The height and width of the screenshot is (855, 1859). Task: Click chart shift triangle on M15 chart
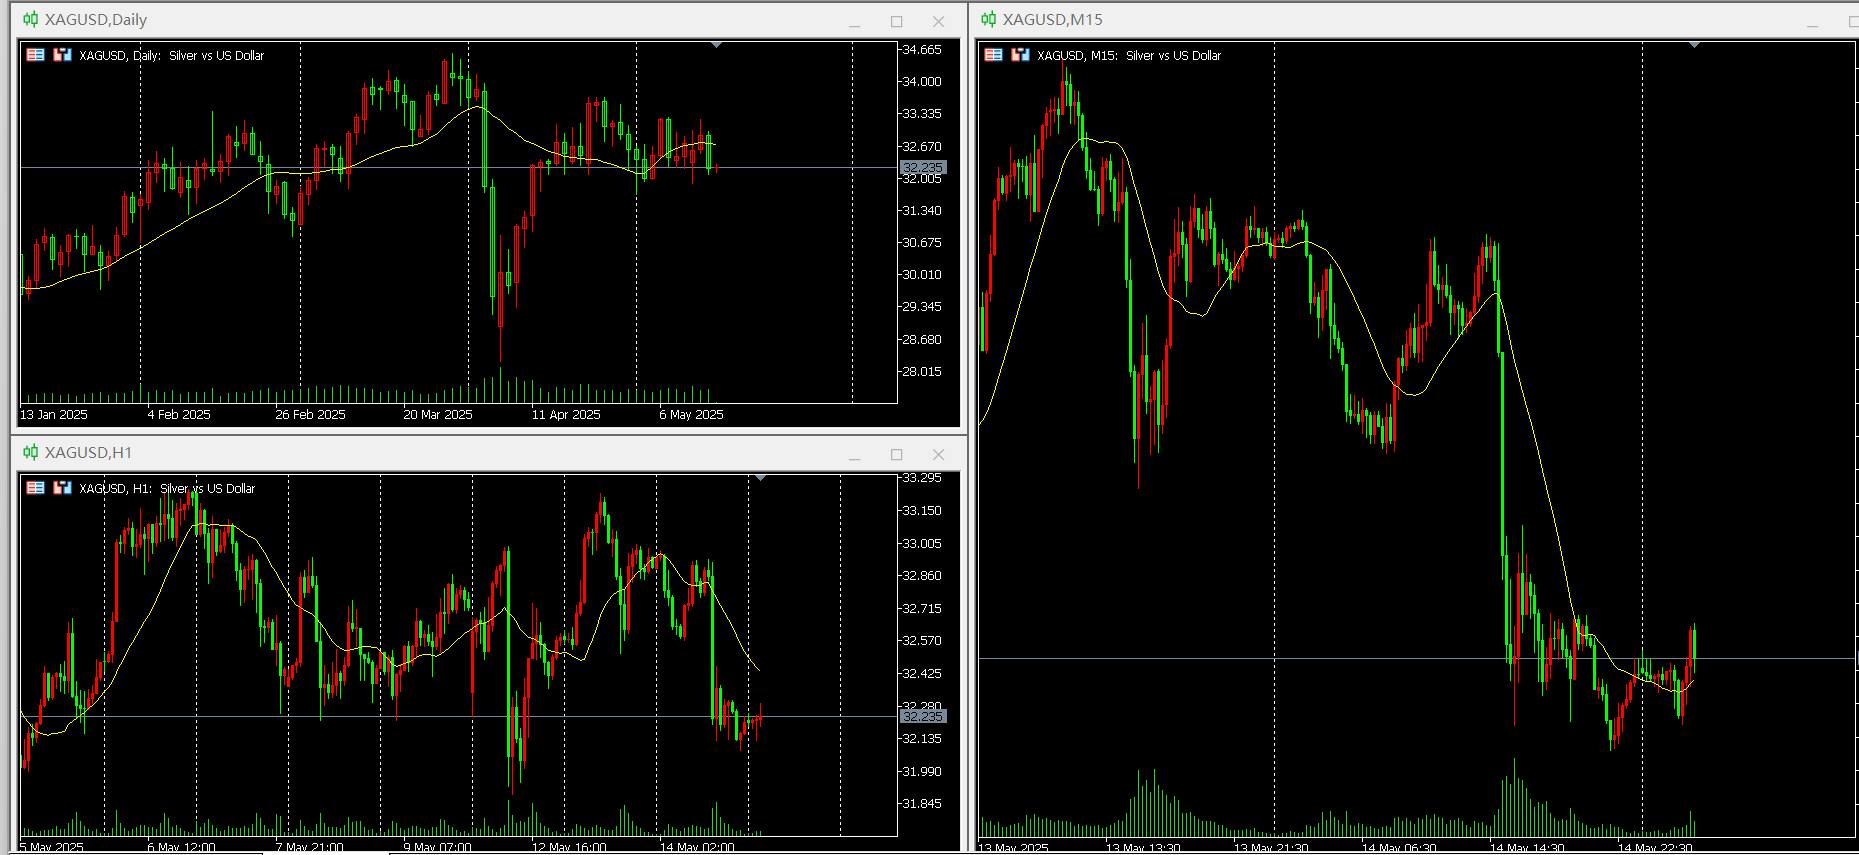click(x=1694, y=45)
